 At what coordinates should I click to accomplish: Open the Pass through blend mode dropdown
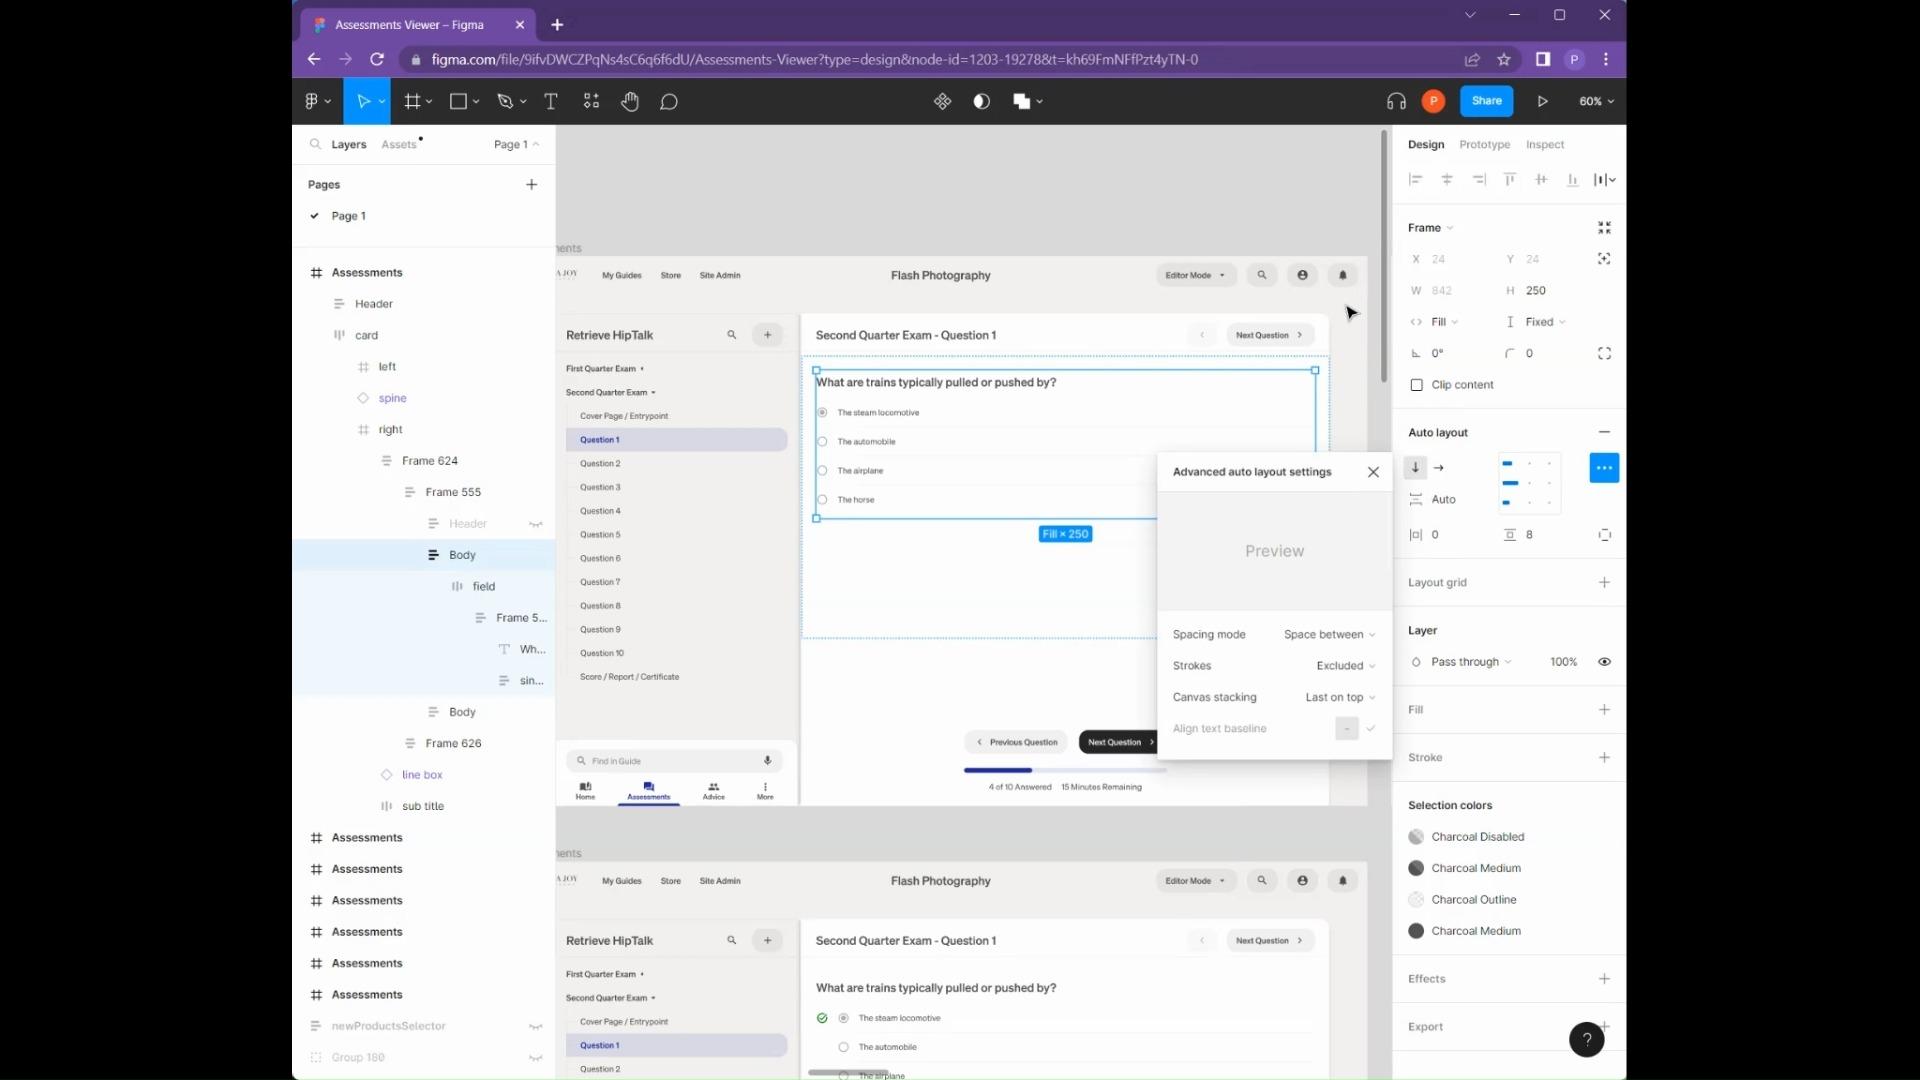[x=1471, y=662]
